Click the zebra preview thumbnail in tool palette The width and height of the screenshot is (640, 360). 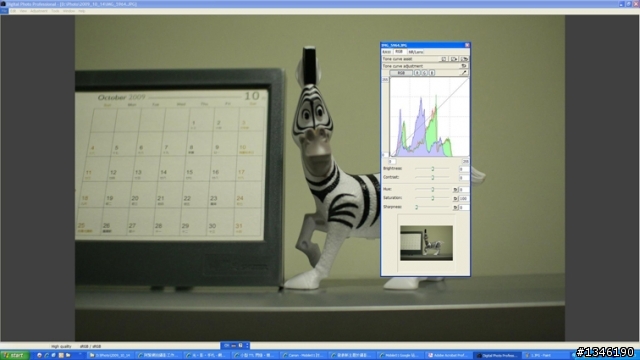click(426, 243)
